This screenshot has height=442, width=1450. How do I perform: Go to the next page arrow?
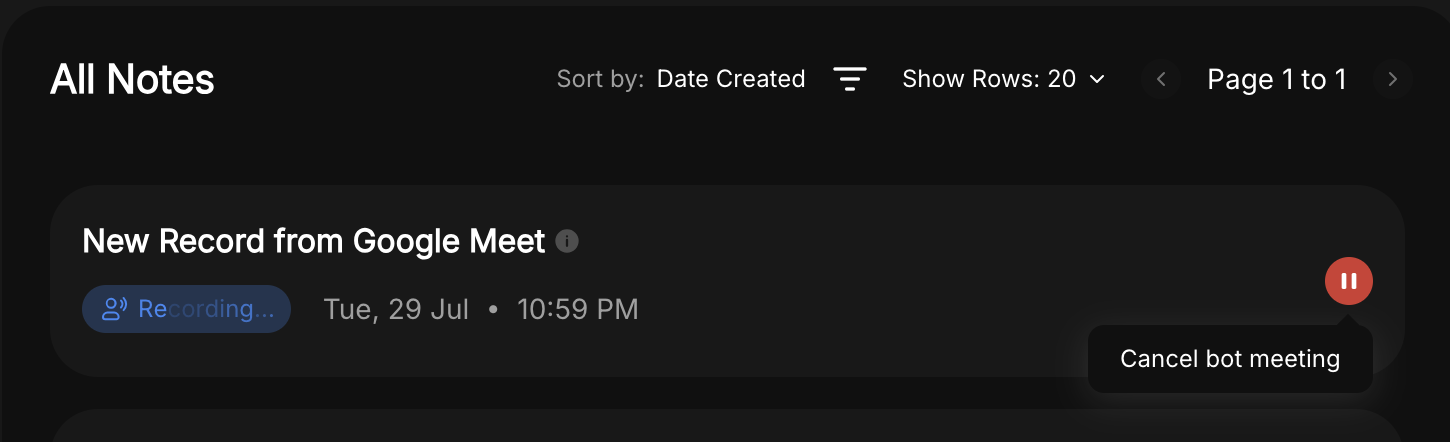coord(1392,79)
